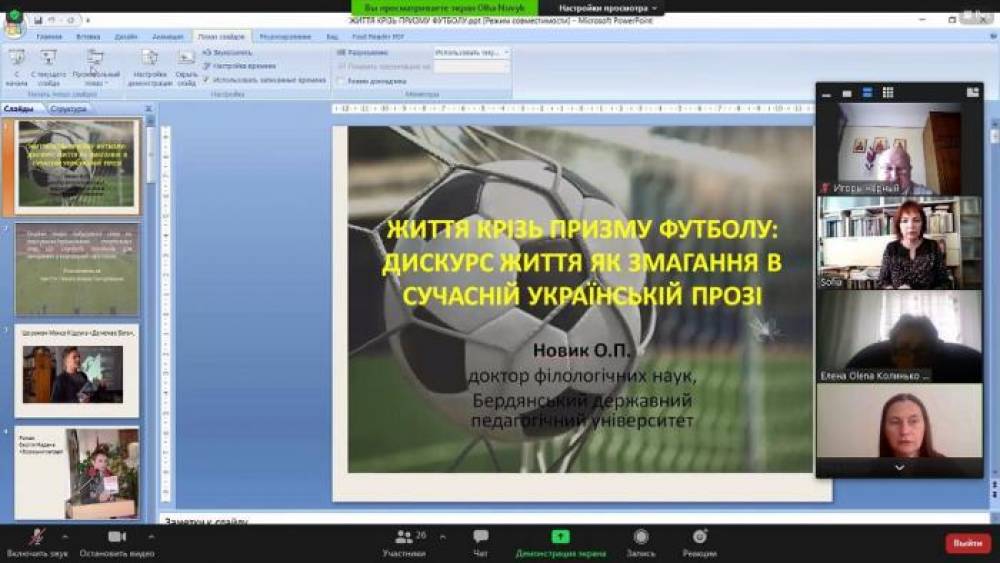Switch video panel to grid view
Screen dimensions: 1000x563
888,93
